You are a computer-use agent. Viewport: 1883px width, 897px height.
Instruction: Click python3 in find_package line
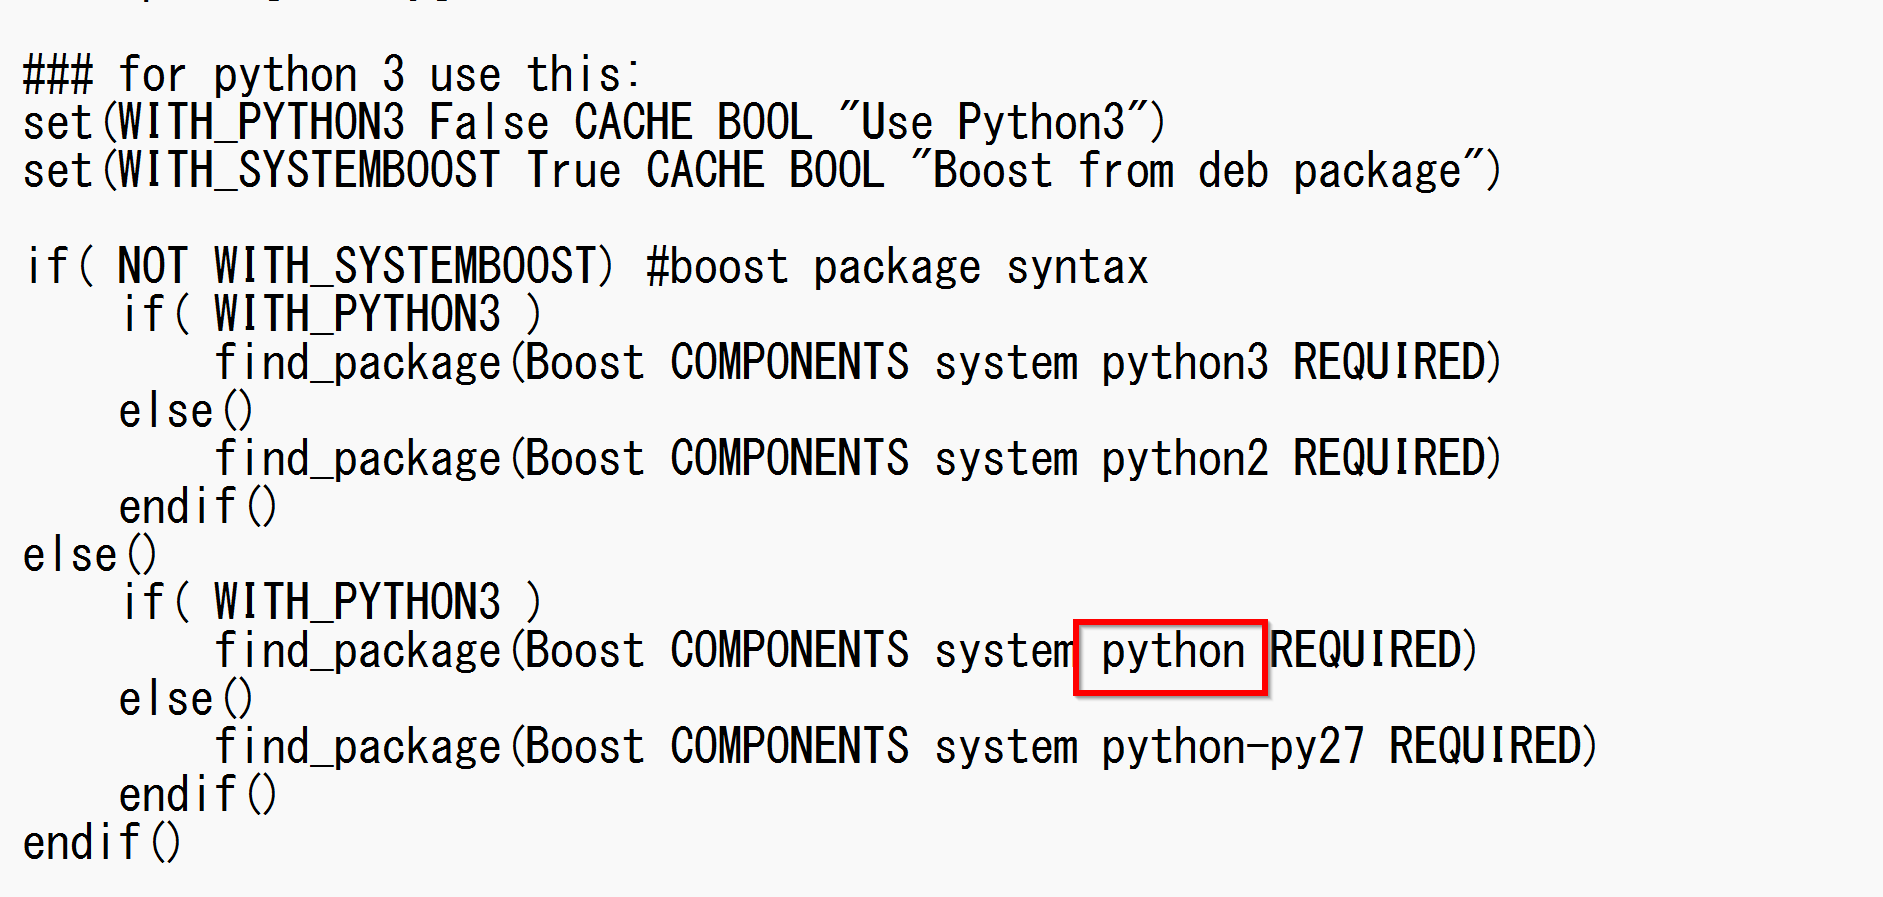pyautogui.click(x=1184, y=363)
